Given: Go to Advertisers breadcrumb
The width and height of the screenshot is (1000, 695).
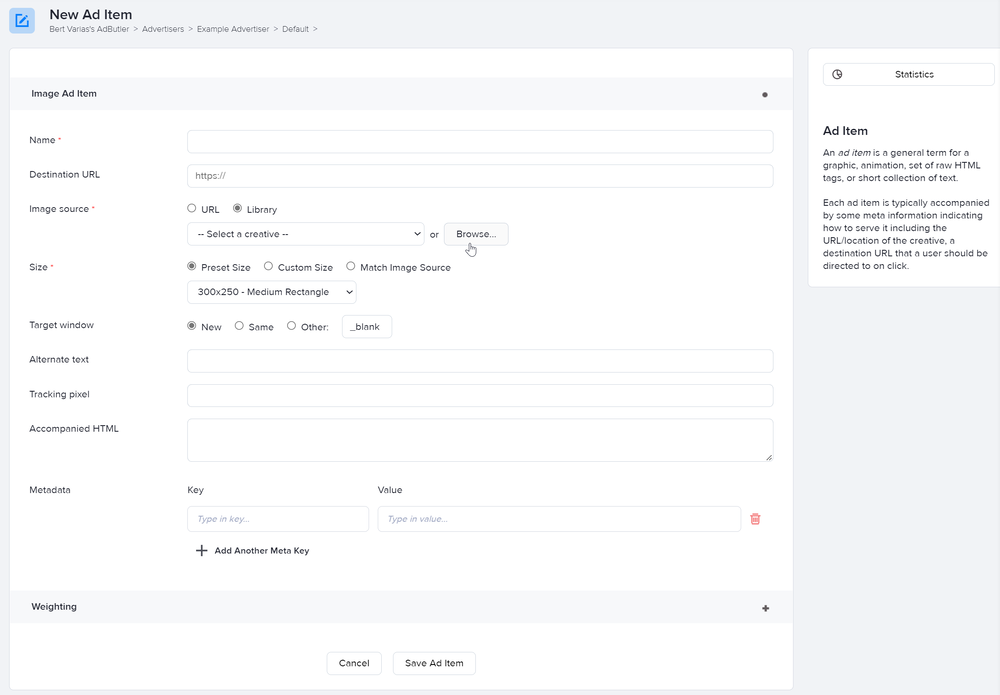Looking at the screenshot, I should coord(163,29).
